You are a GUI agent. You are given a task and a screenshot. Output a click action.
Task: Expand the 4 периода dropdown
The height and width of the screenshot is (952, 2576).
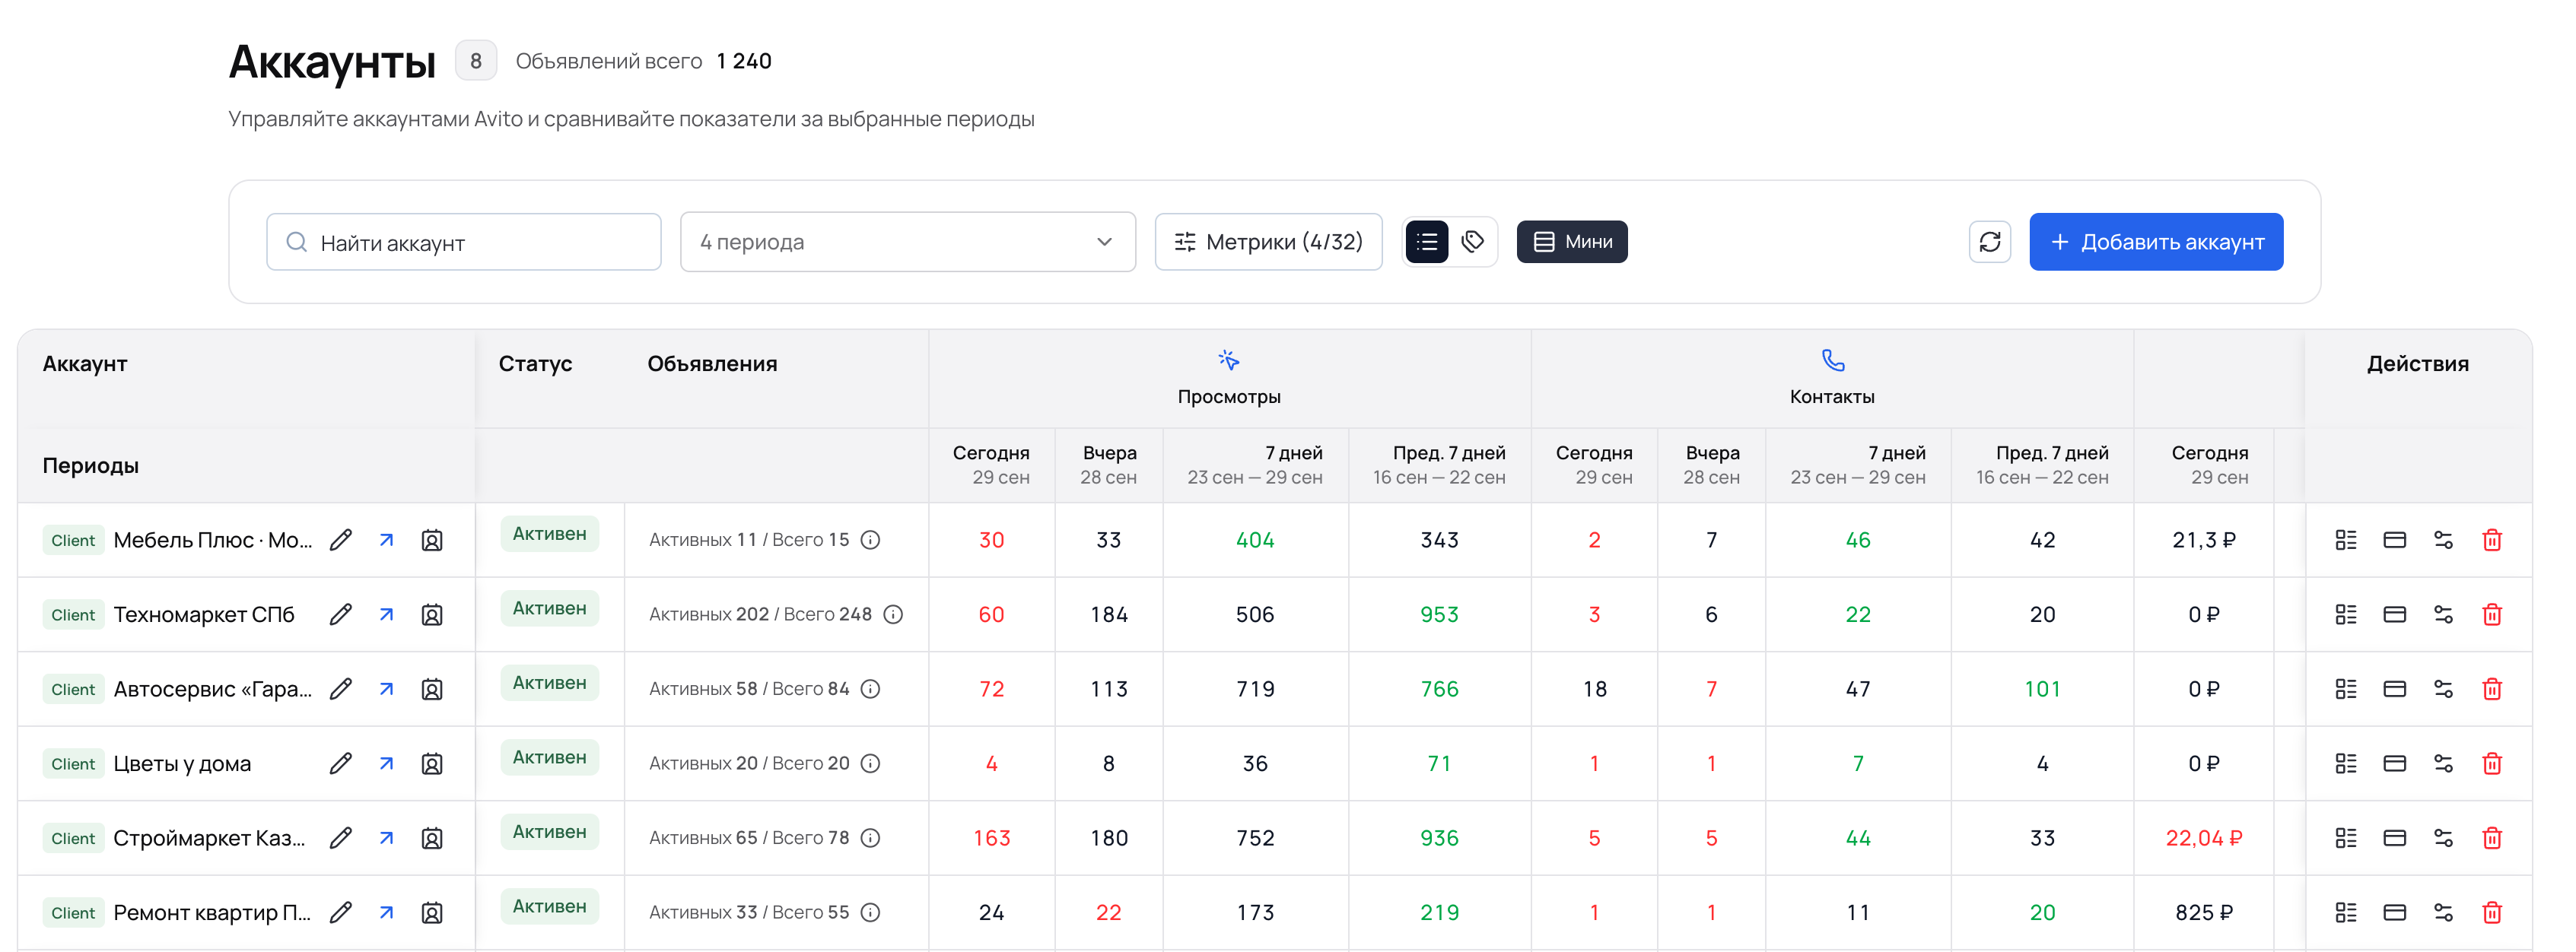point(907,242)
